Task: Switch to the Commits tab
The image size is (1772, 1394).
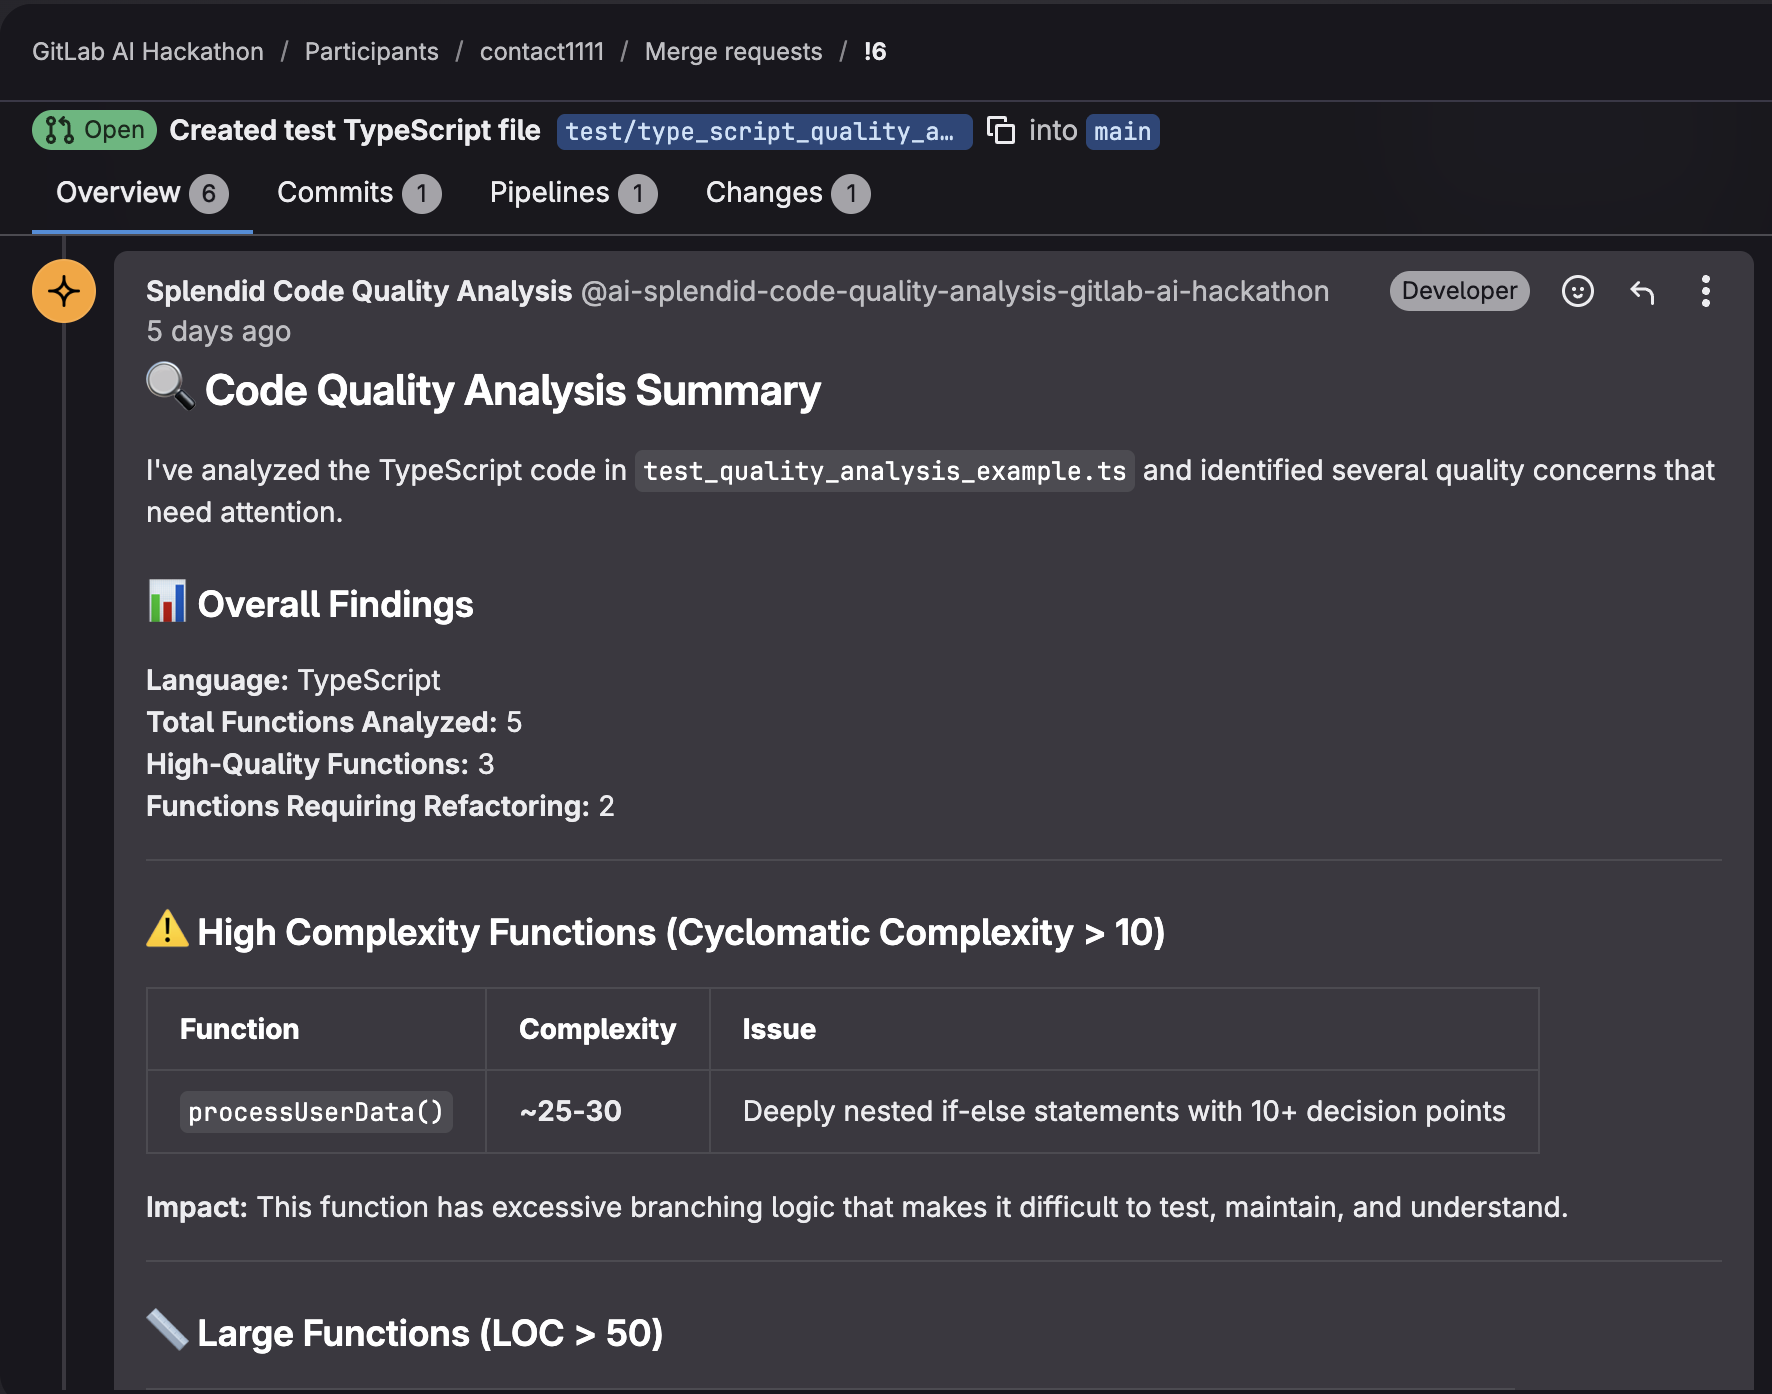Action: pyautogui.click(x=358, y=193)
